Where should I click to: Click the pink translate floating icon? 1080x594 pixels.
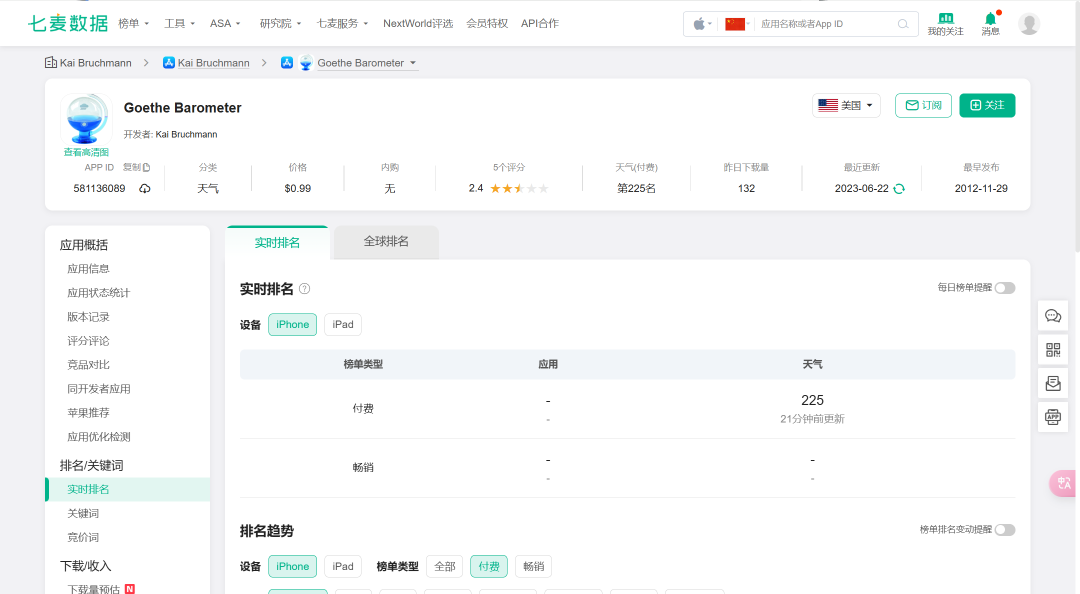(1063, 483)
